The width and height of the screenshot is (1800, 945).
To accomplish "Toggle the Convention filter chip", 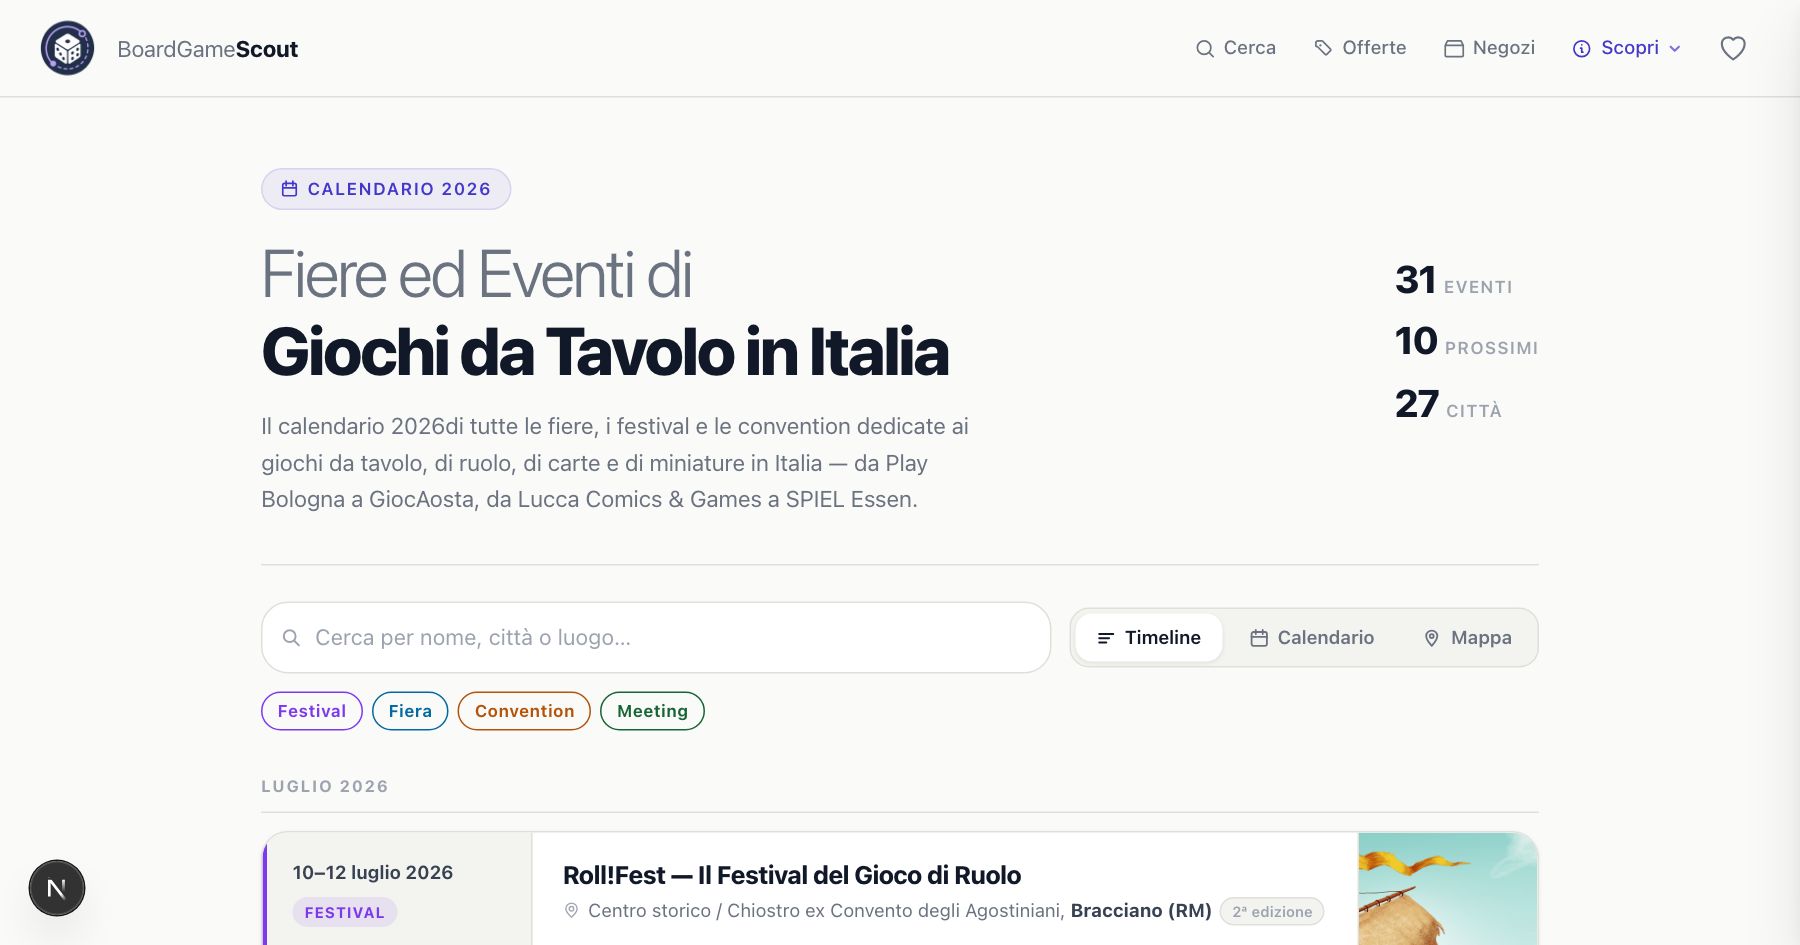I will click(x=524, y=711).
